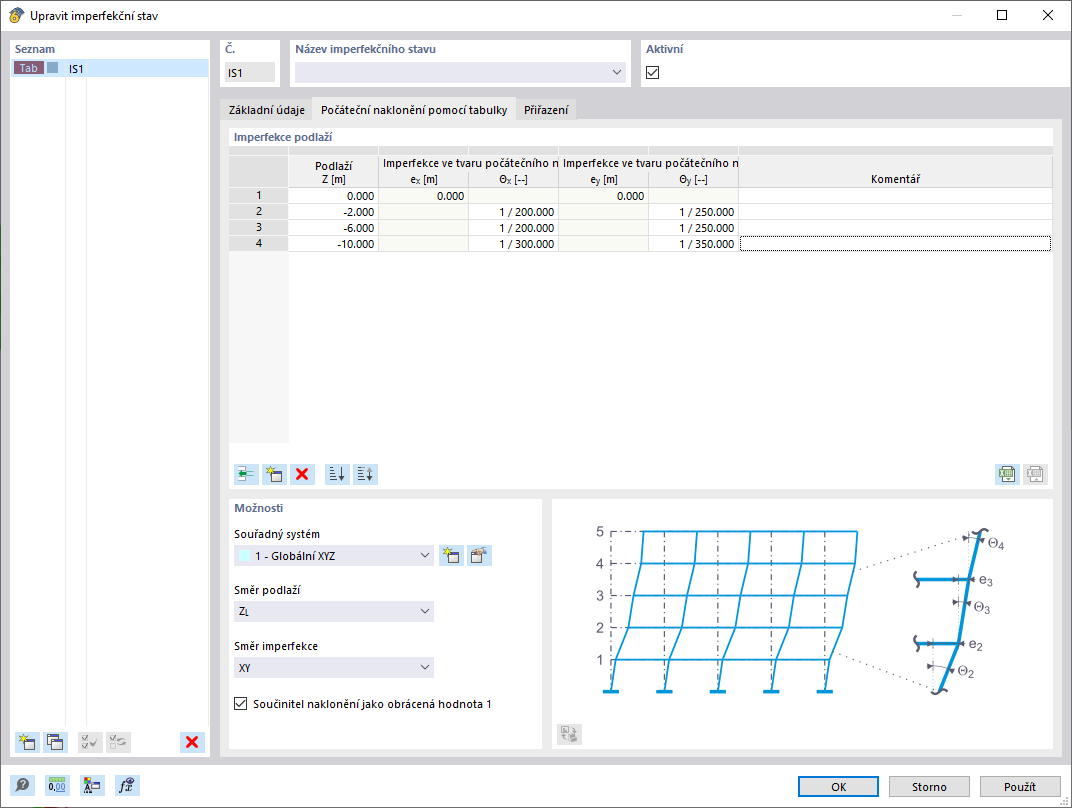This screenshot has width=1072, height=808.
Task: Click row header number 1
Action: pyautogui.click(x=258, y=196)
